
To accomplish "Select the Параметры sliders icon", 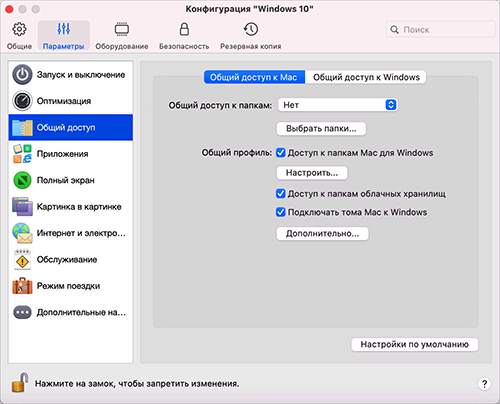I will point(63,29).
